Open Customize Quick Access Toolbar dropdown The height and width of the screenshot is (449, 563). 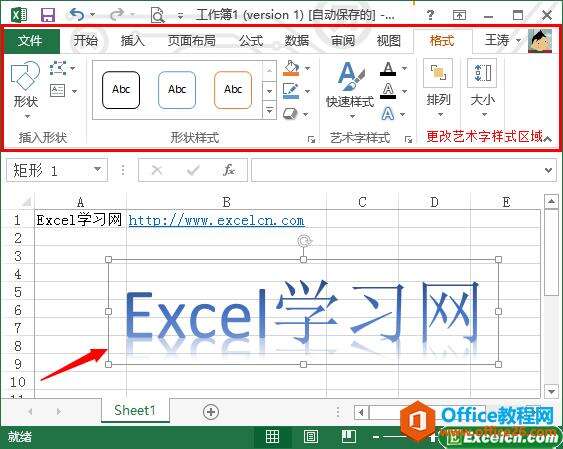coord(180,16)
